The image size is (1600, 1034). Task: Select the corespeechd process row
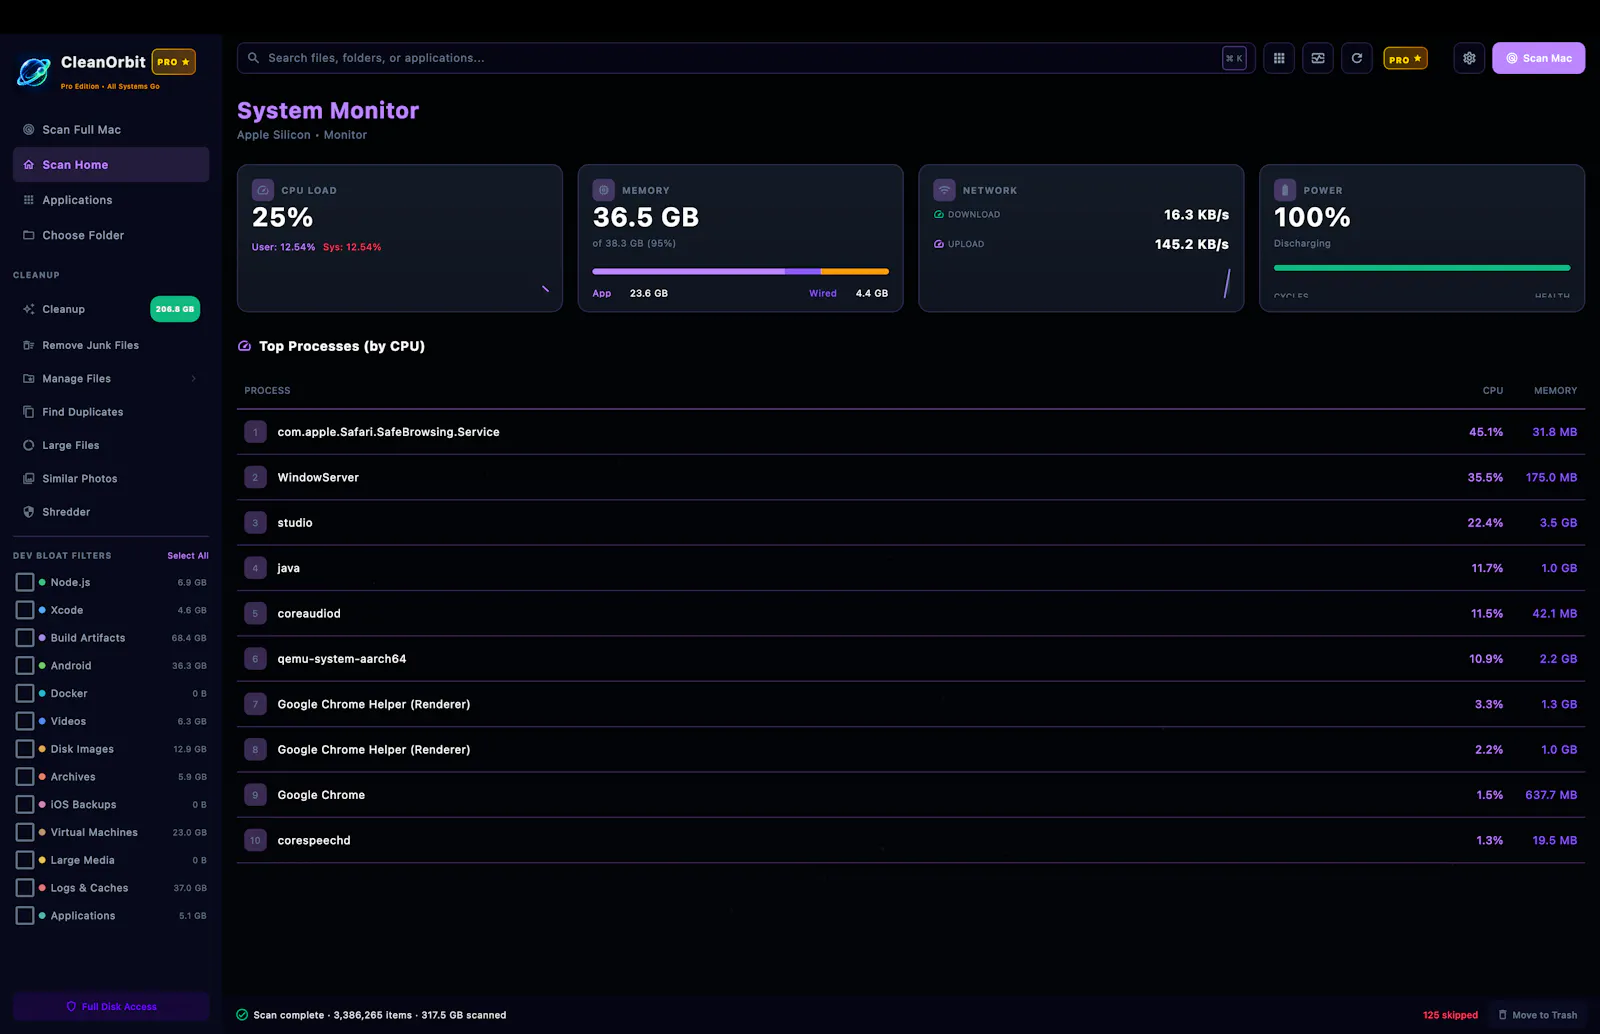910,841
